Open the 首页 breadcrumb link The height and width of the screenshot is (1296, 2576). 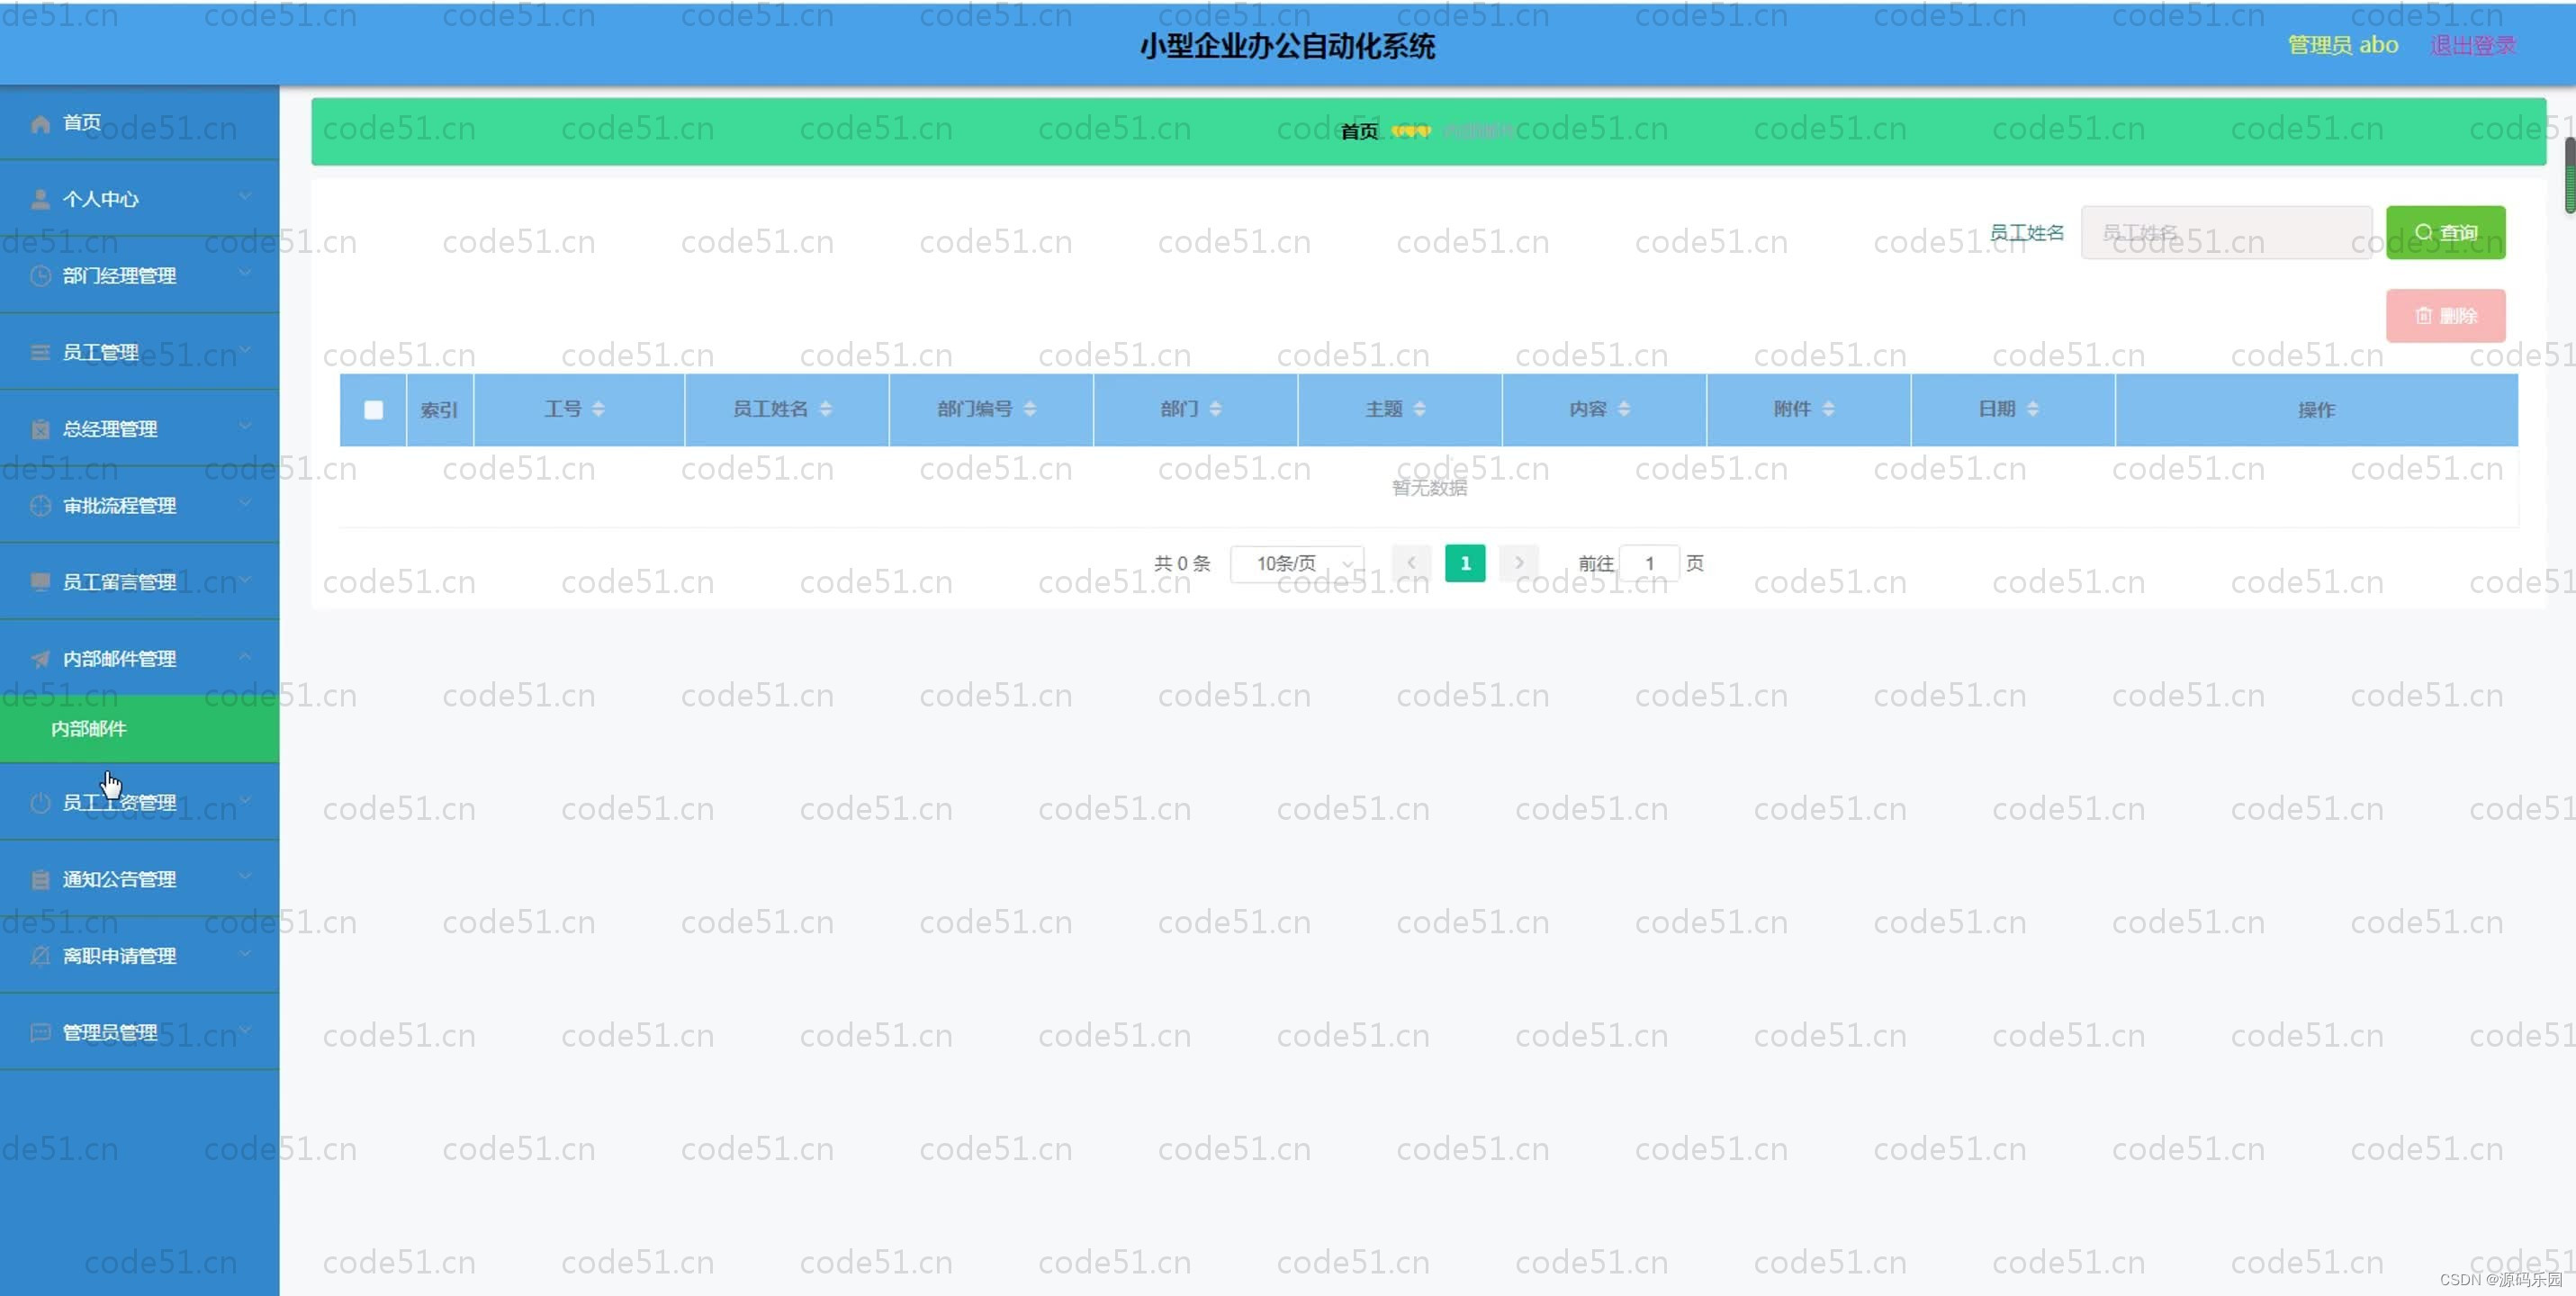(x=1358, y=130)
